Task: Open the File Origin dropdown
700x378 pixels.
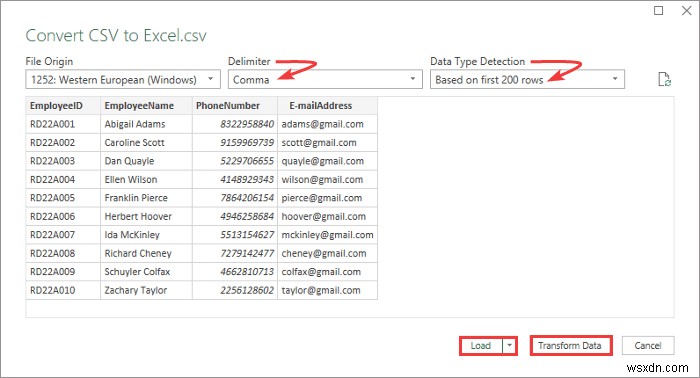Action: coord(123,79)
